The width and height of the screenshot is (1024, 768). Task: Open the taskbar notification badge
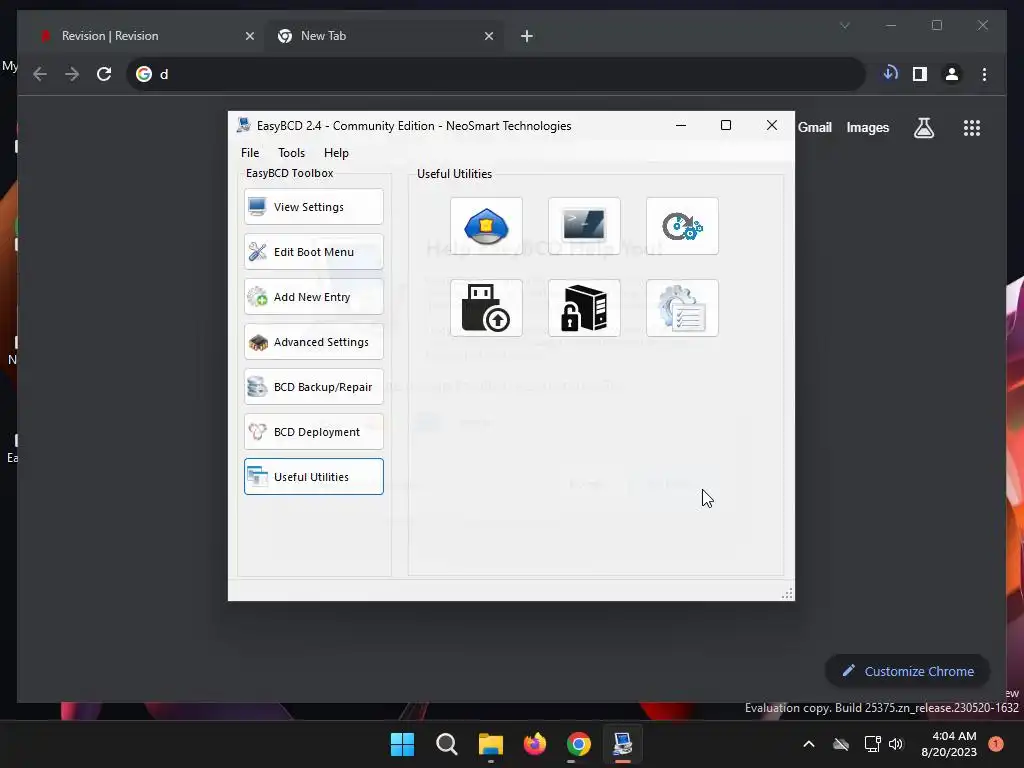pyautogui.click(x=996, y=744)
